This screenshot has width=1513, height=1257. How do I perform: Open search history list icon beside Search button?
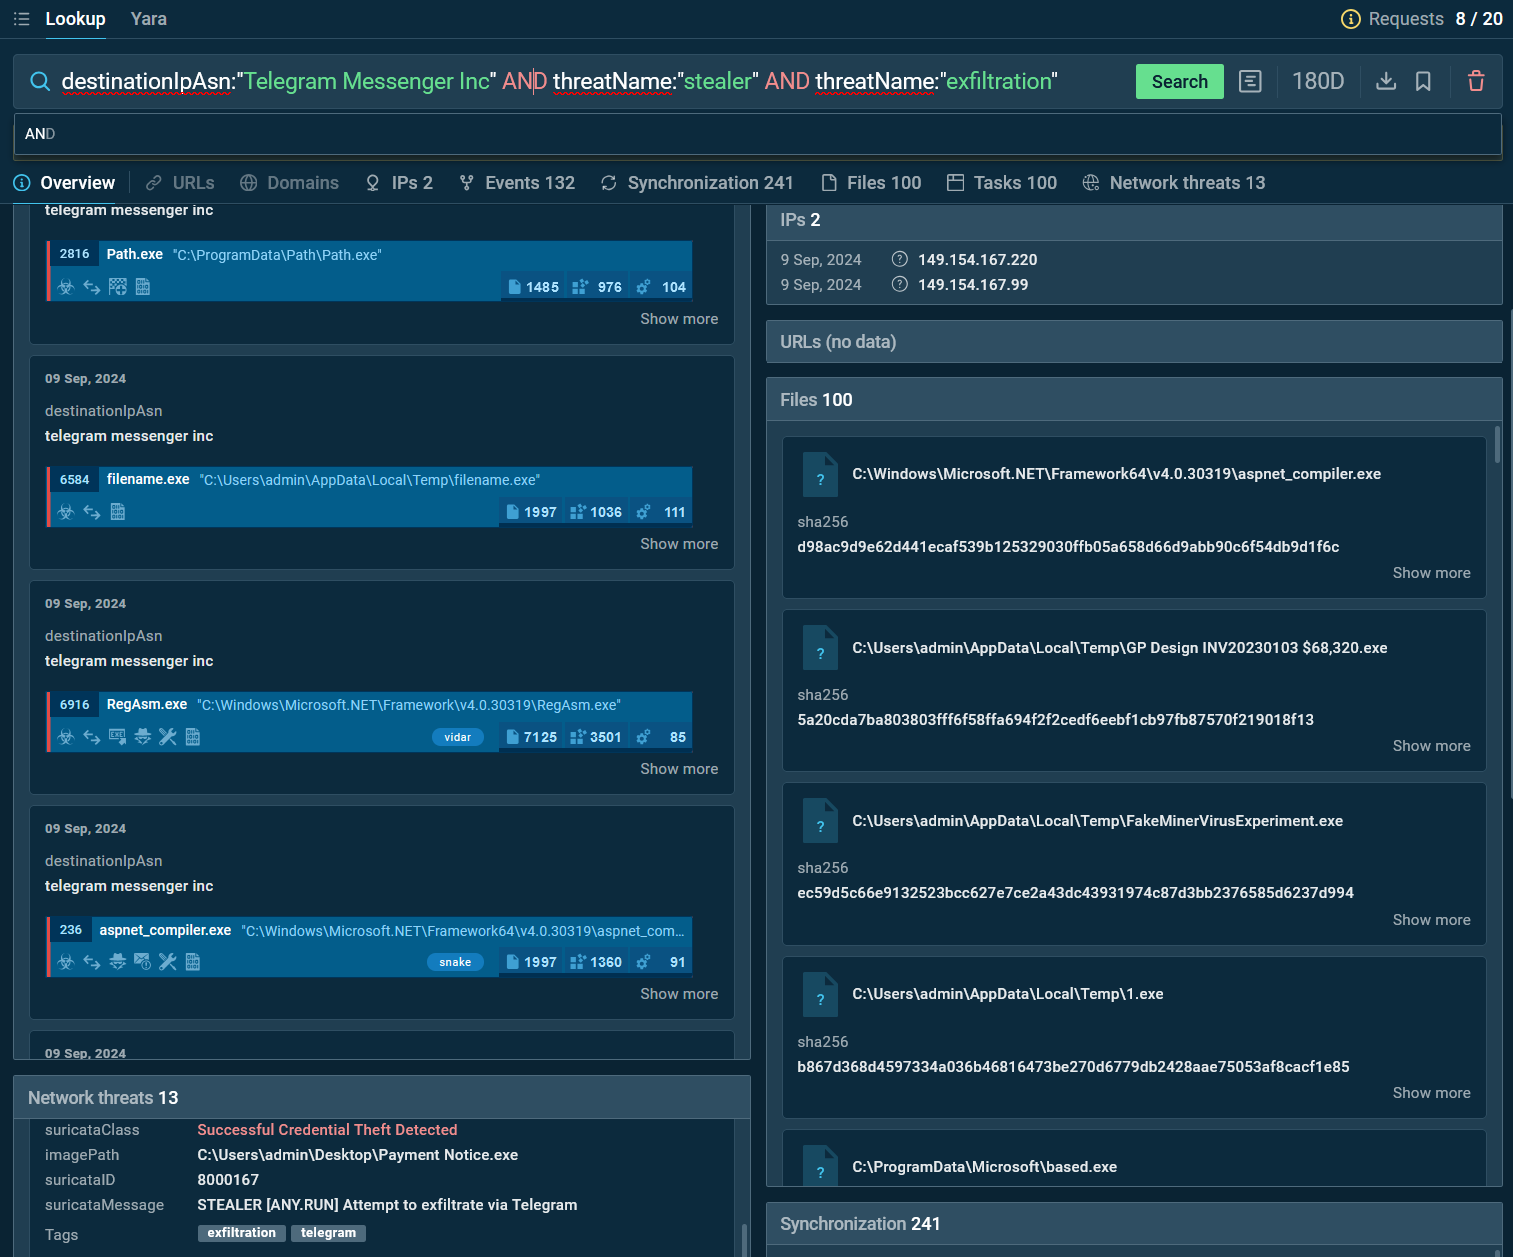click(1250, 81)
